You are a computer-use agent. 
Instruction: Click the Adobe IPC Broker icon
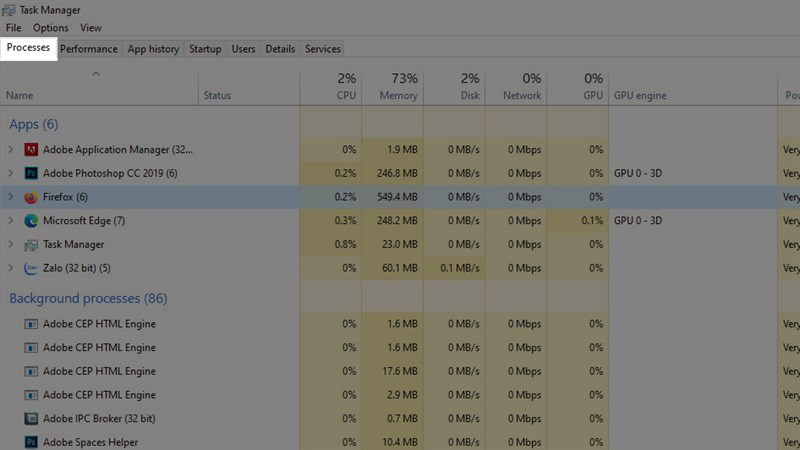click(x=31, y=419)
